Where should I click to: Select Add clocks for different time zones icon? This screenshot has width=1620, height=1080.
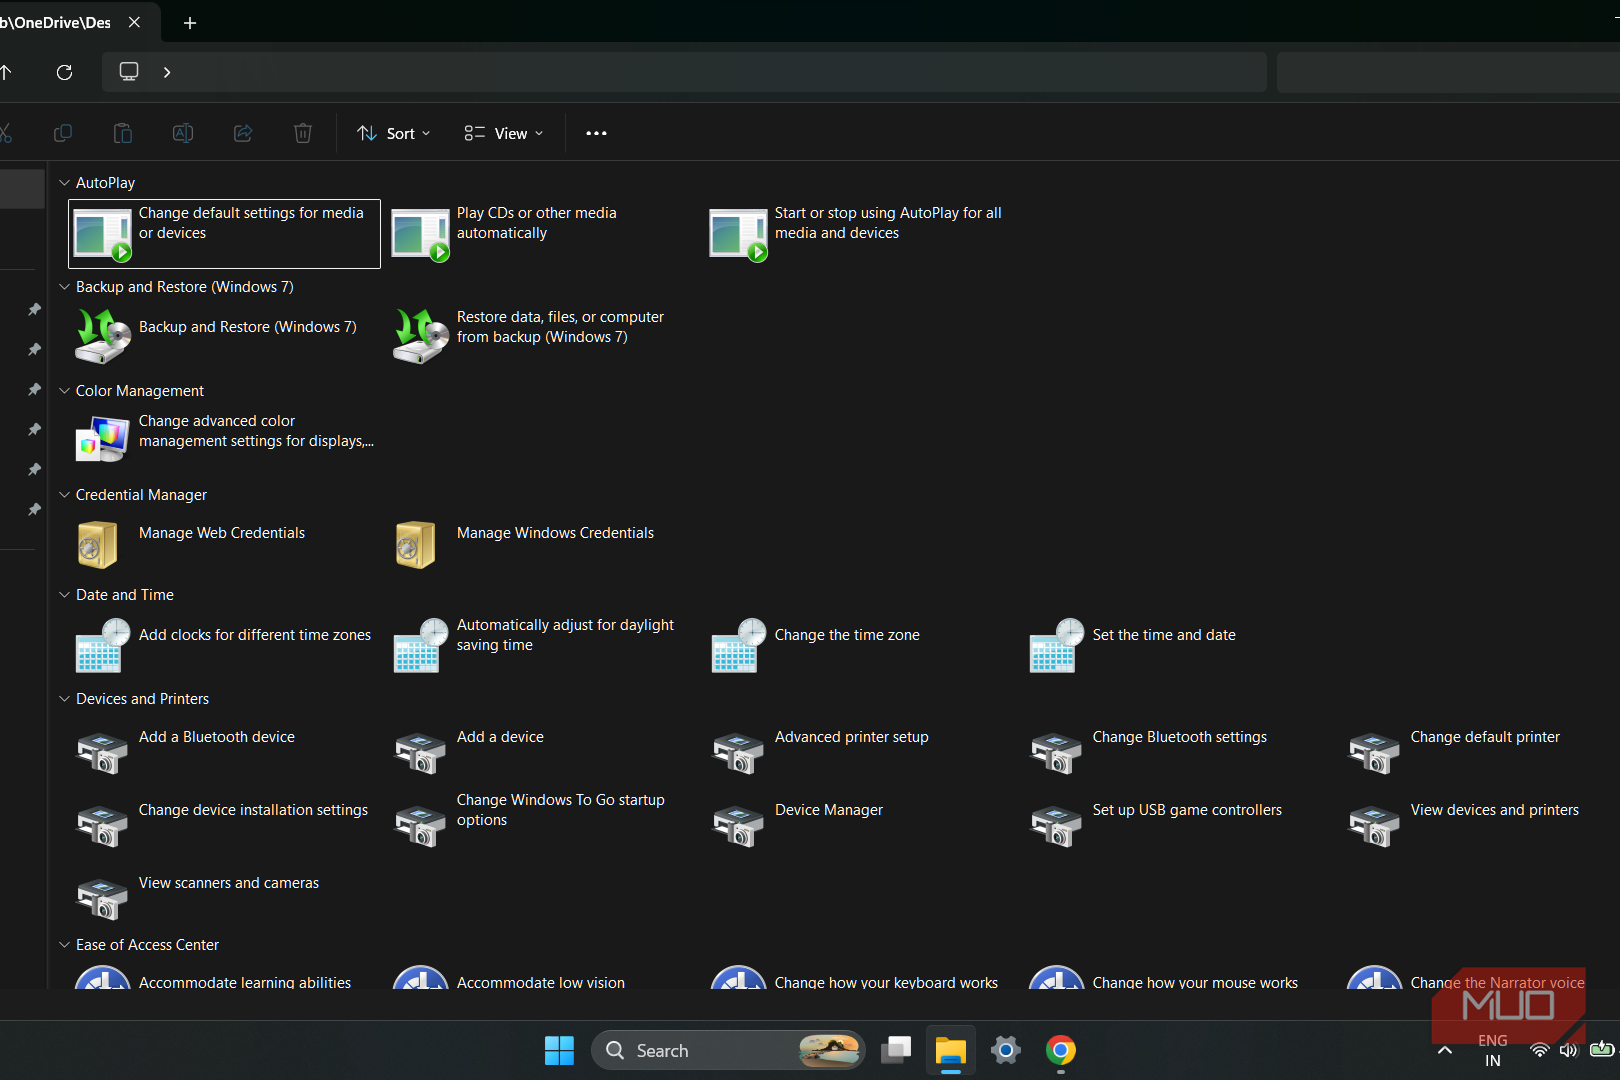(103, 645)
